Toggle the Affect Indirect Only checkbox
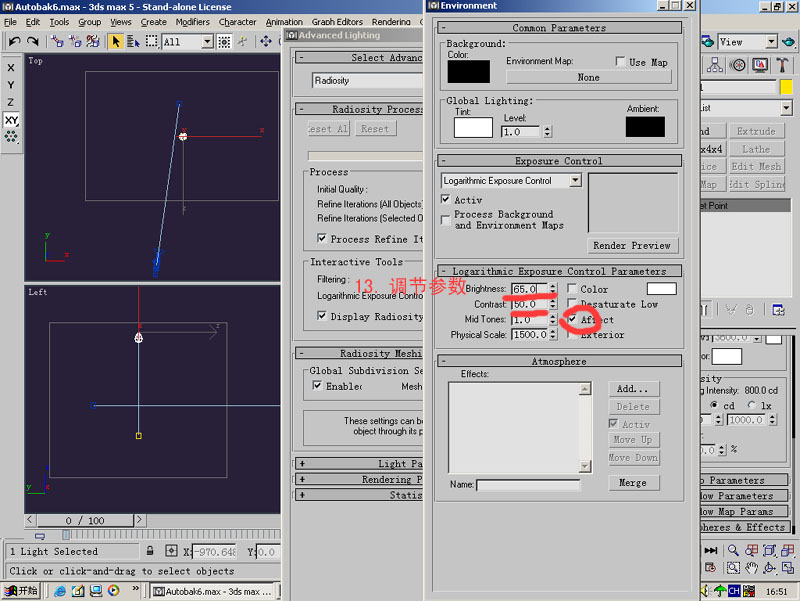Viewport: 800px width, 601px height. (572, 319)
